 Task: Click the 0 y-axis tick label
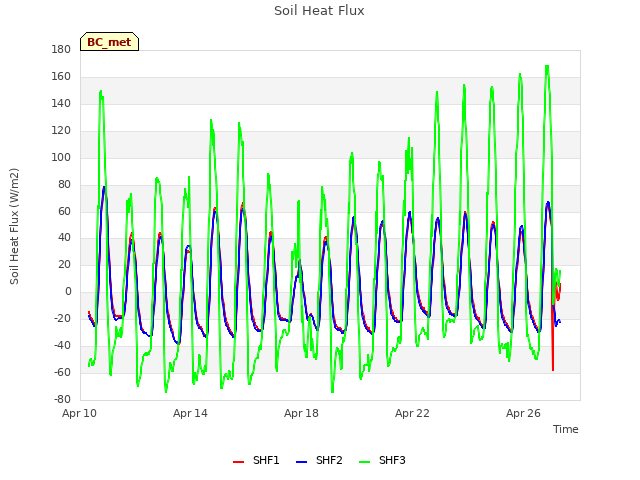pyautogui.click(x=68, y=291)
